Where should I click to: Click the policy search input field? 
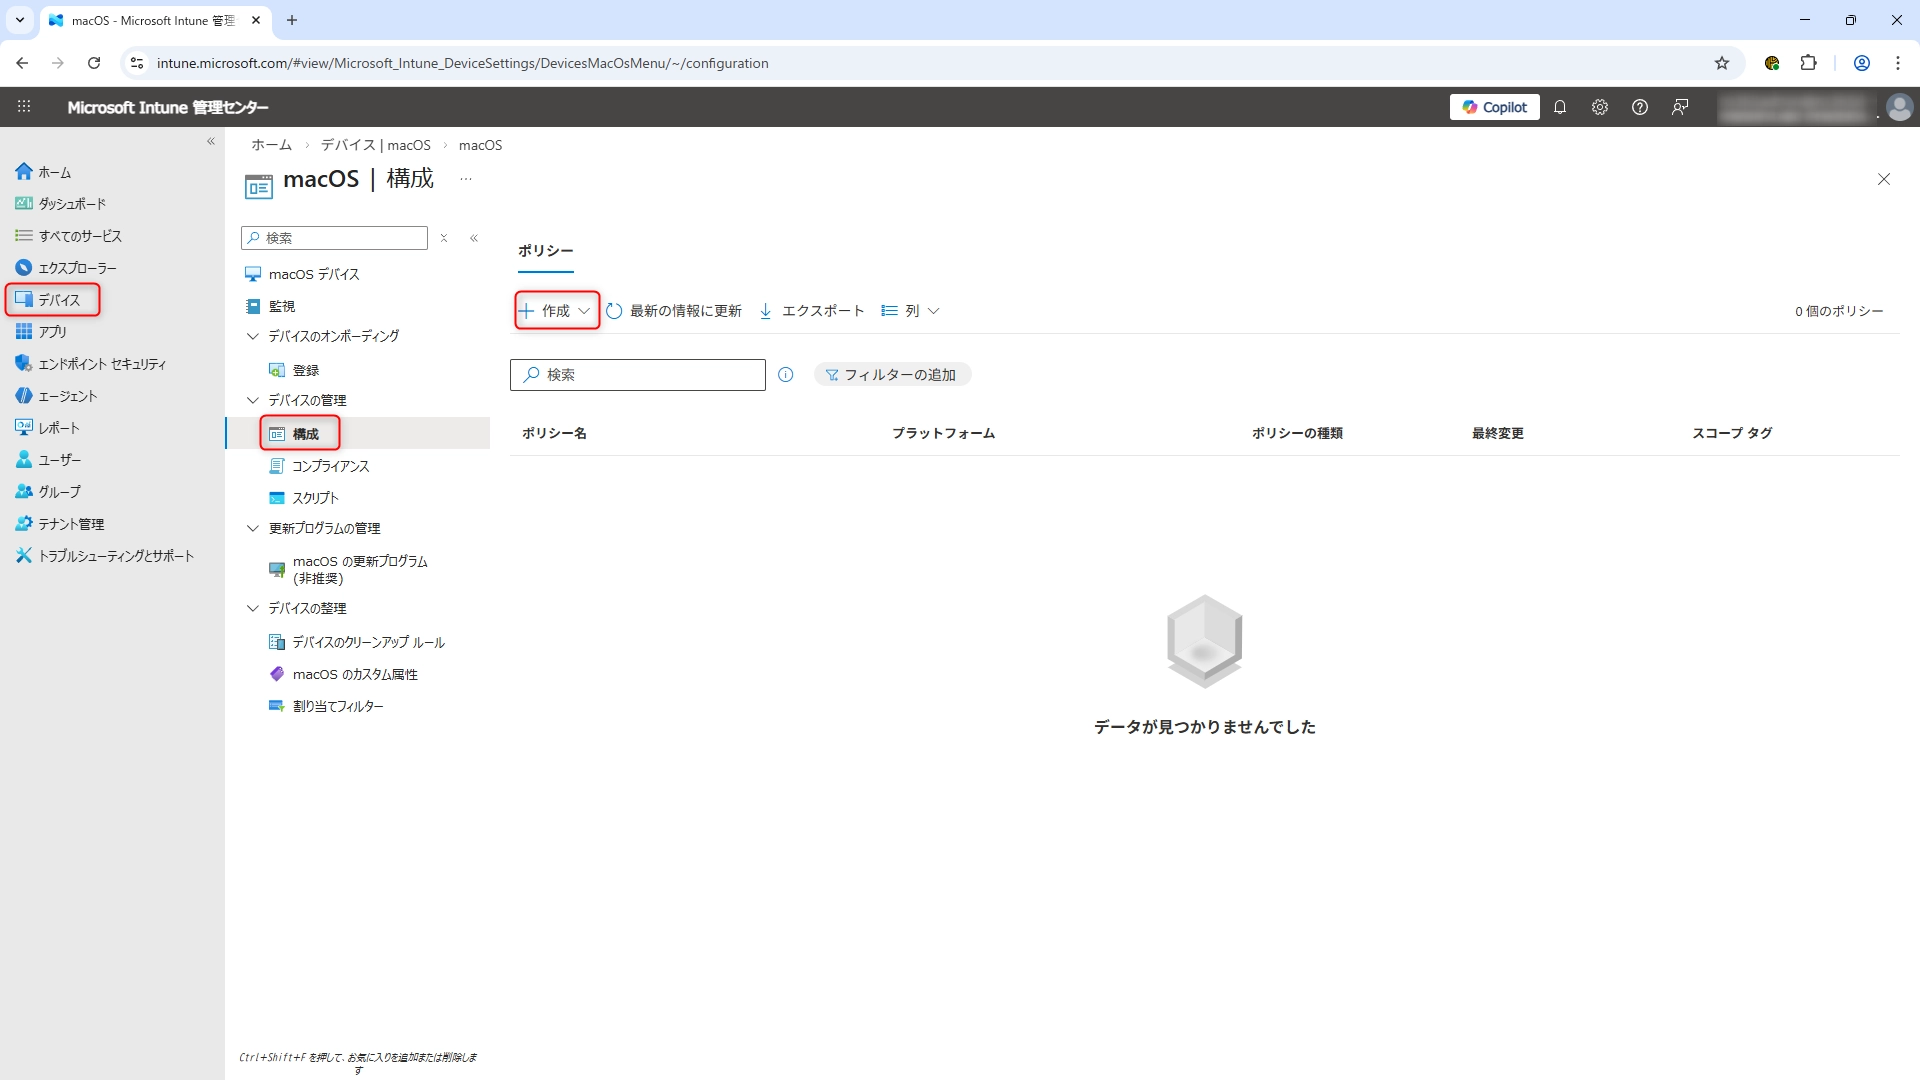(650, 375)
